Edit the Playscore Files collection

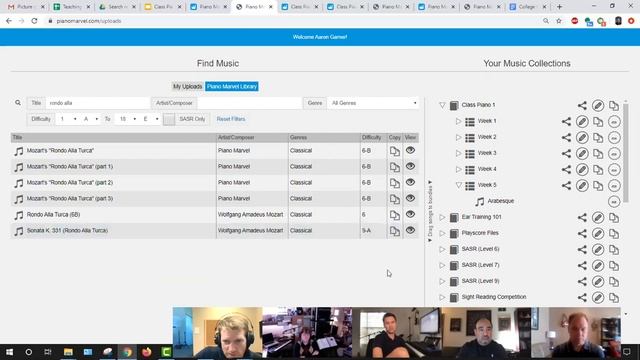click(598, 233)
